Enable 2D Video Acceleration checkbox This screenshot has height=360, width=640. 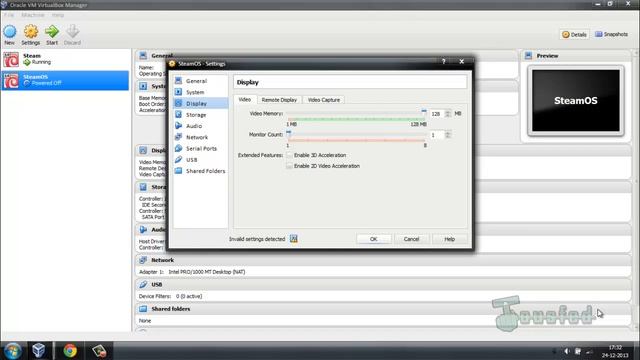coord(289,166)
